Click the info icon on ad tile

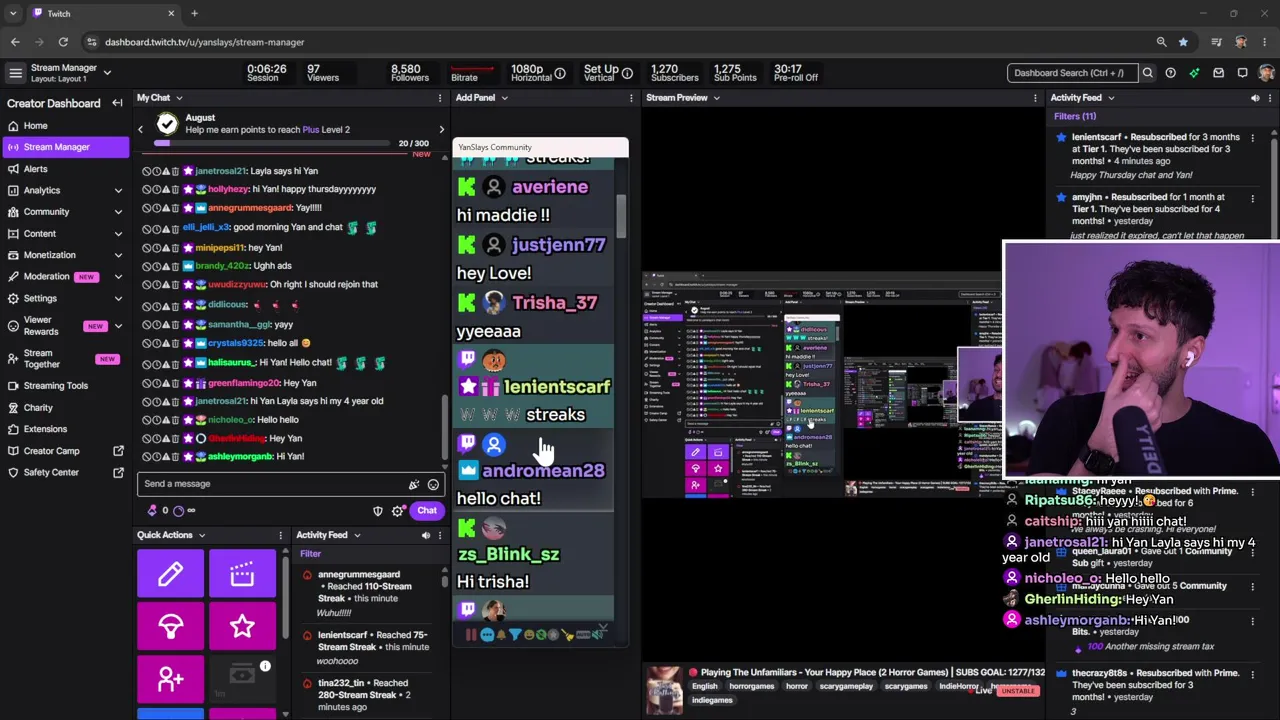click(x=265, y=666)
